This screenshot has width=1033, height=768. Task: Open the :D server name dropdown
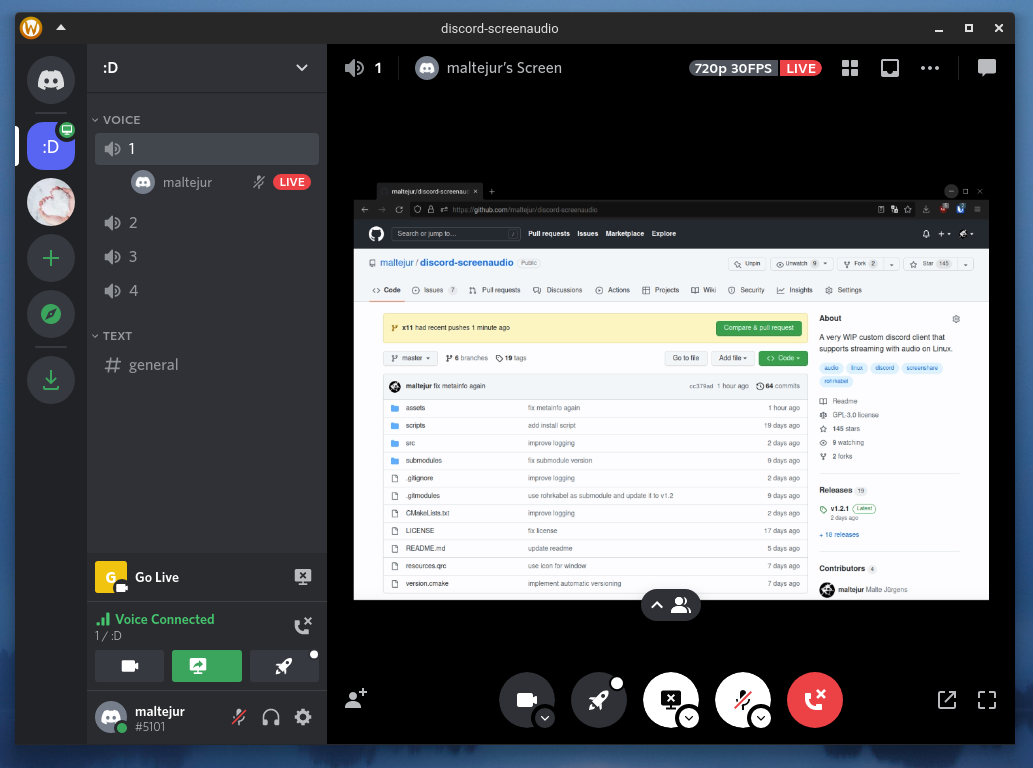207,68
